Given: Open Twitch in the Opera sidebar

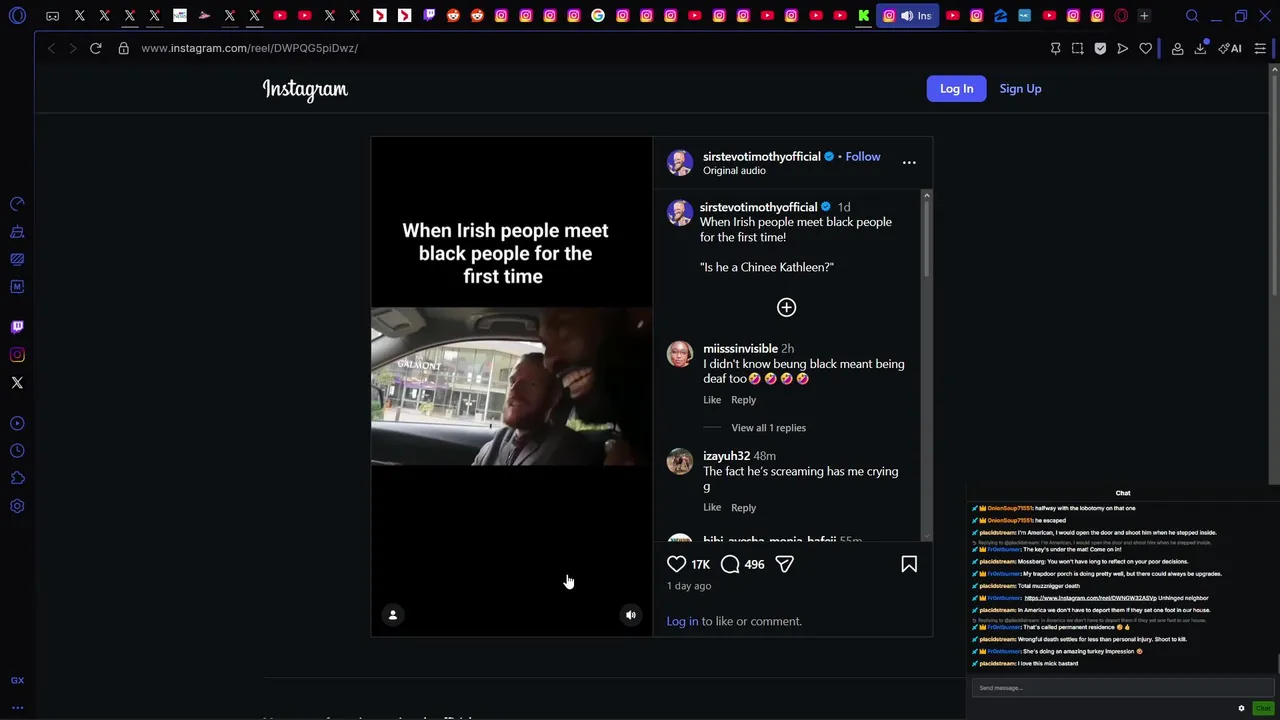Looking at the screenshot, I should [x=17, y=327].
